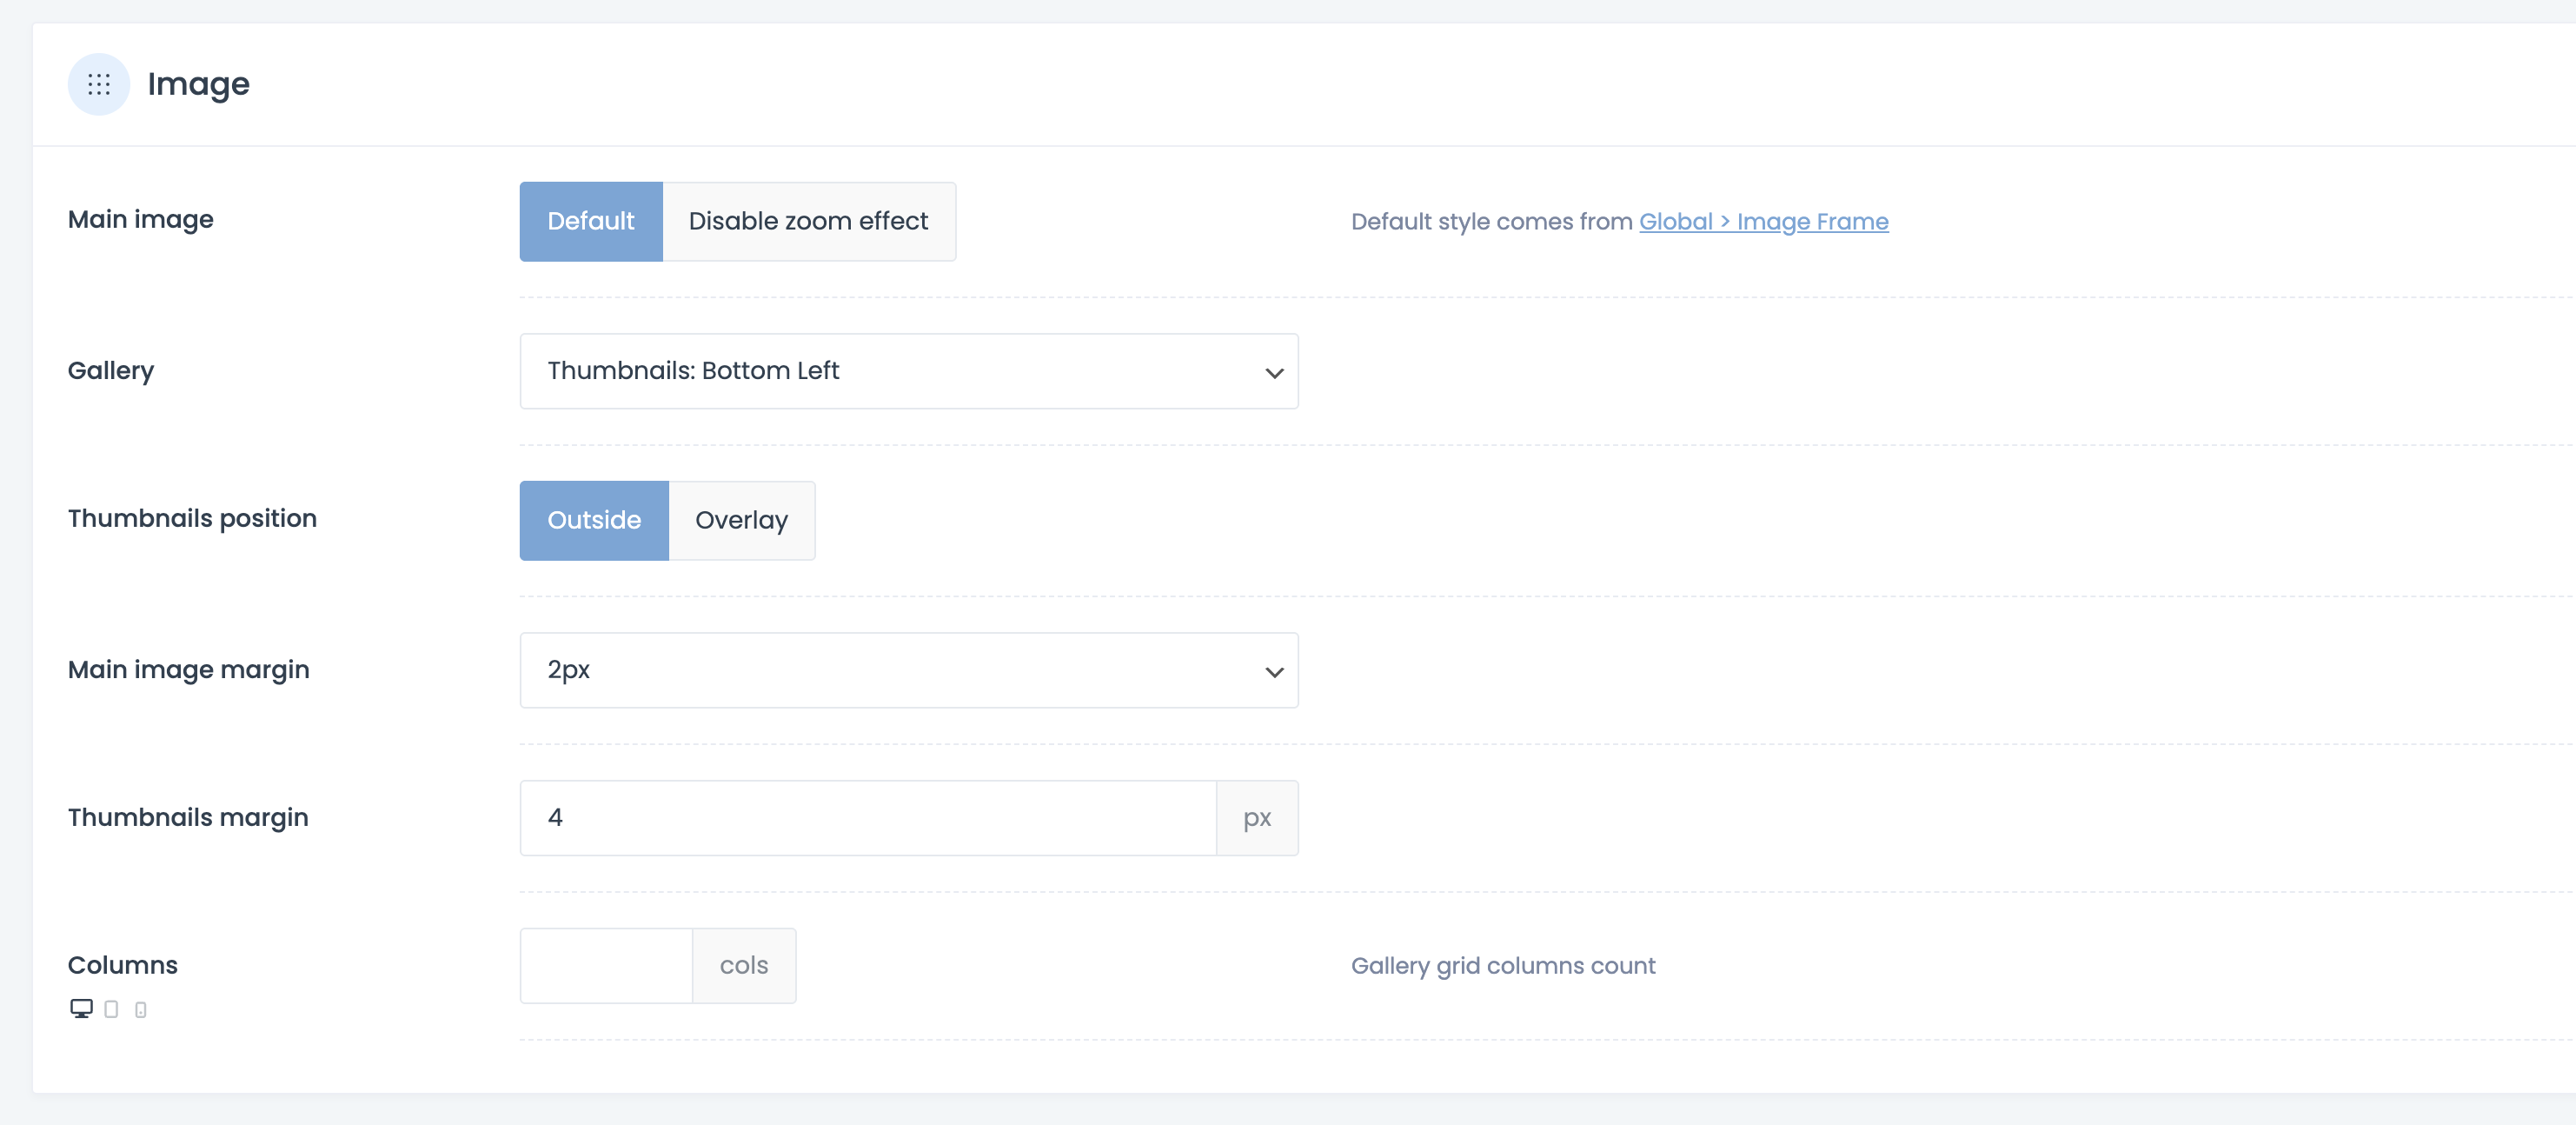Click the Image section heading
This screenshot has width=2576, height=1125.
[x=198, y=84]
